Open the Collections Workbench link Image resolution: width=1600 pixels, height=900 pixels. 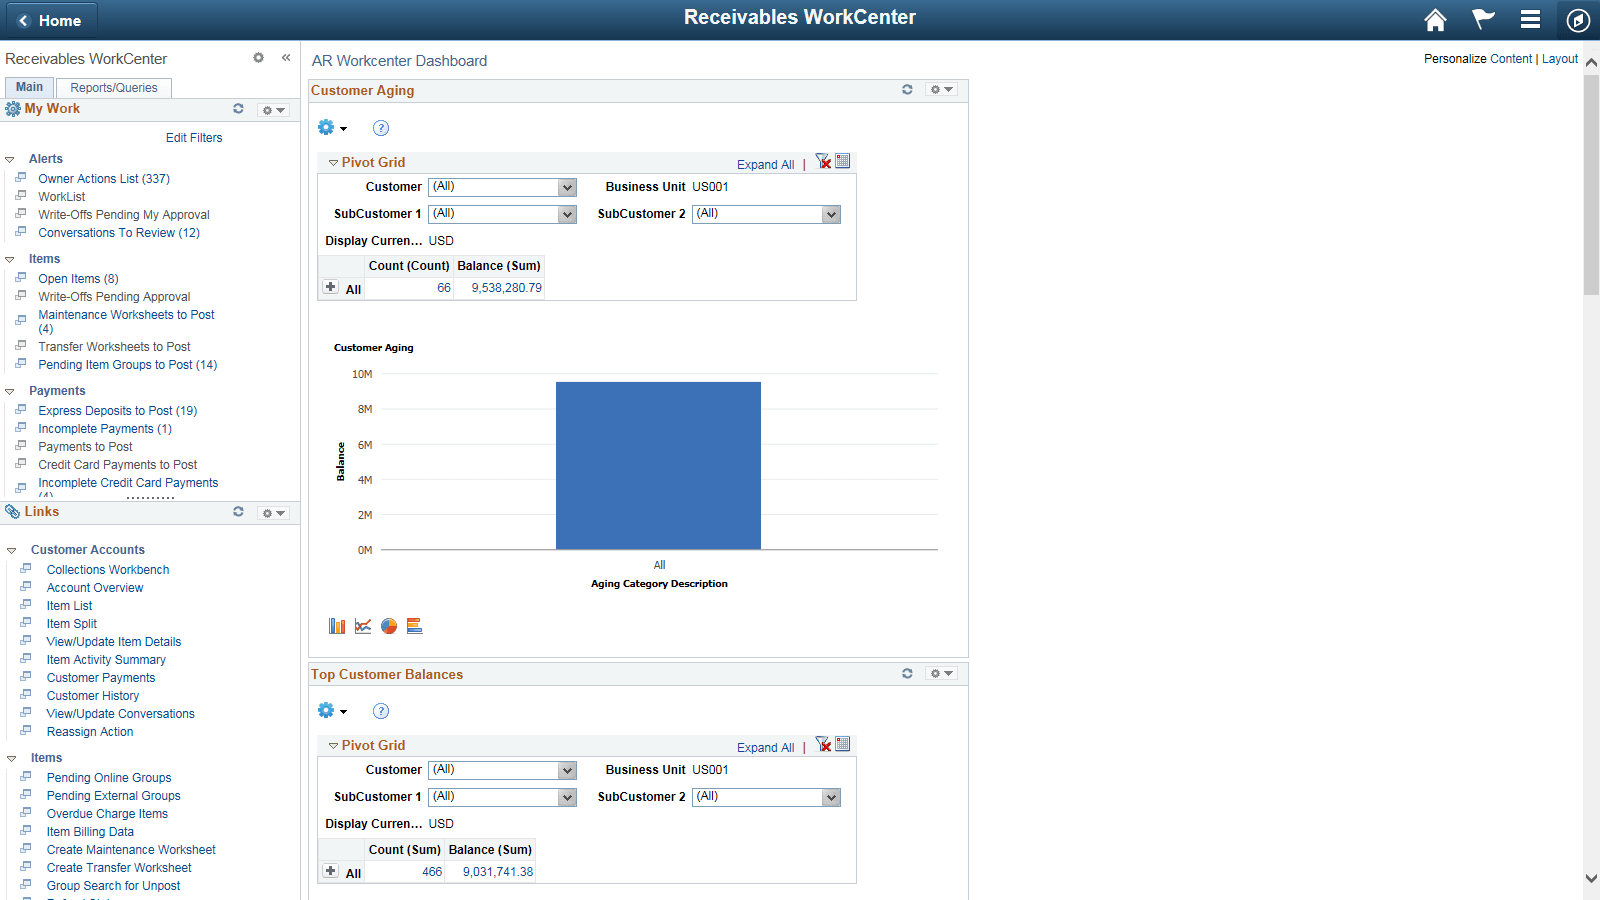point(107,569)
